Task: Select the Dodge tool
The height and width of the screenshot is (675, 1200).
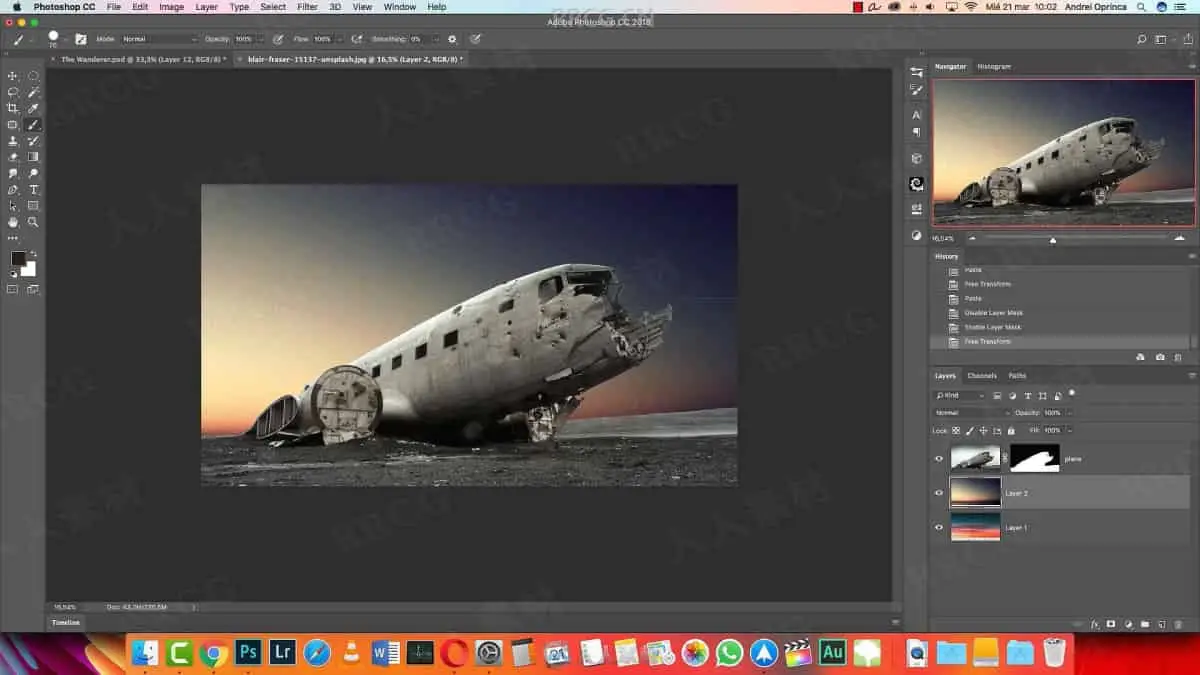Action: coord(33,173)
